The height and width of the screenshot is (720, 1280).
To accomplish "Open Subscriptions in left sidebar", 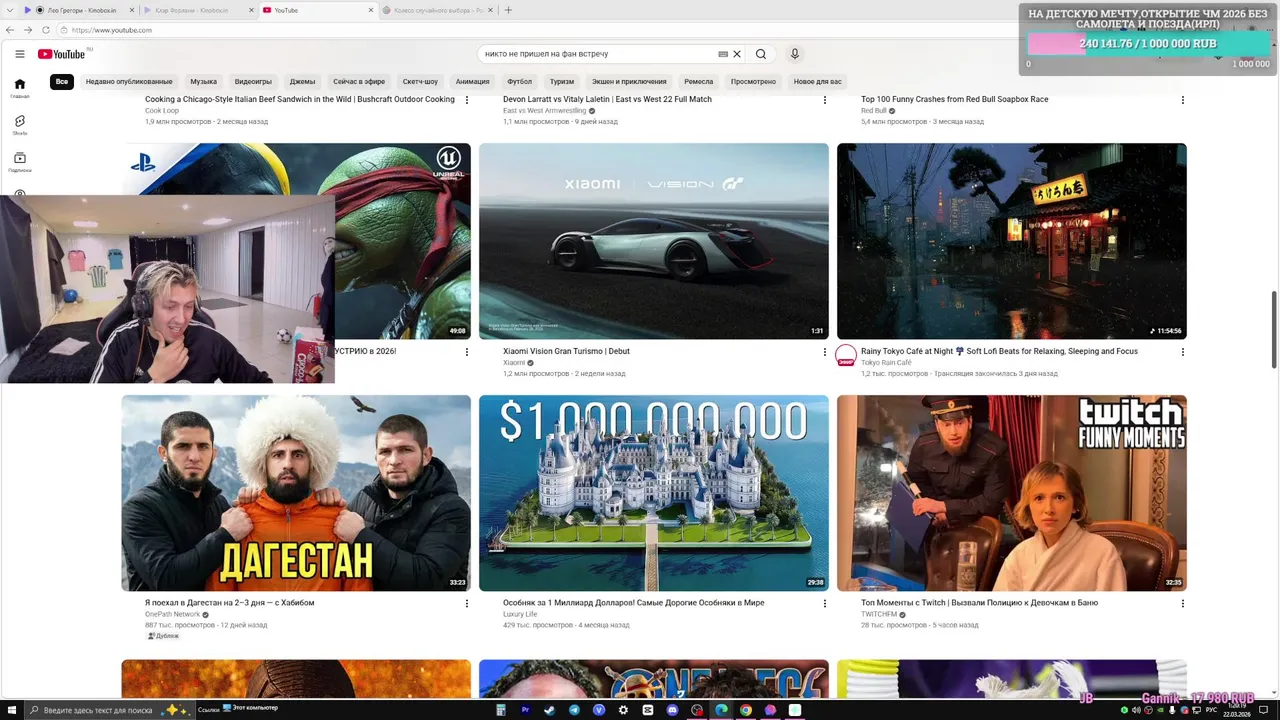I will point(19,162).
